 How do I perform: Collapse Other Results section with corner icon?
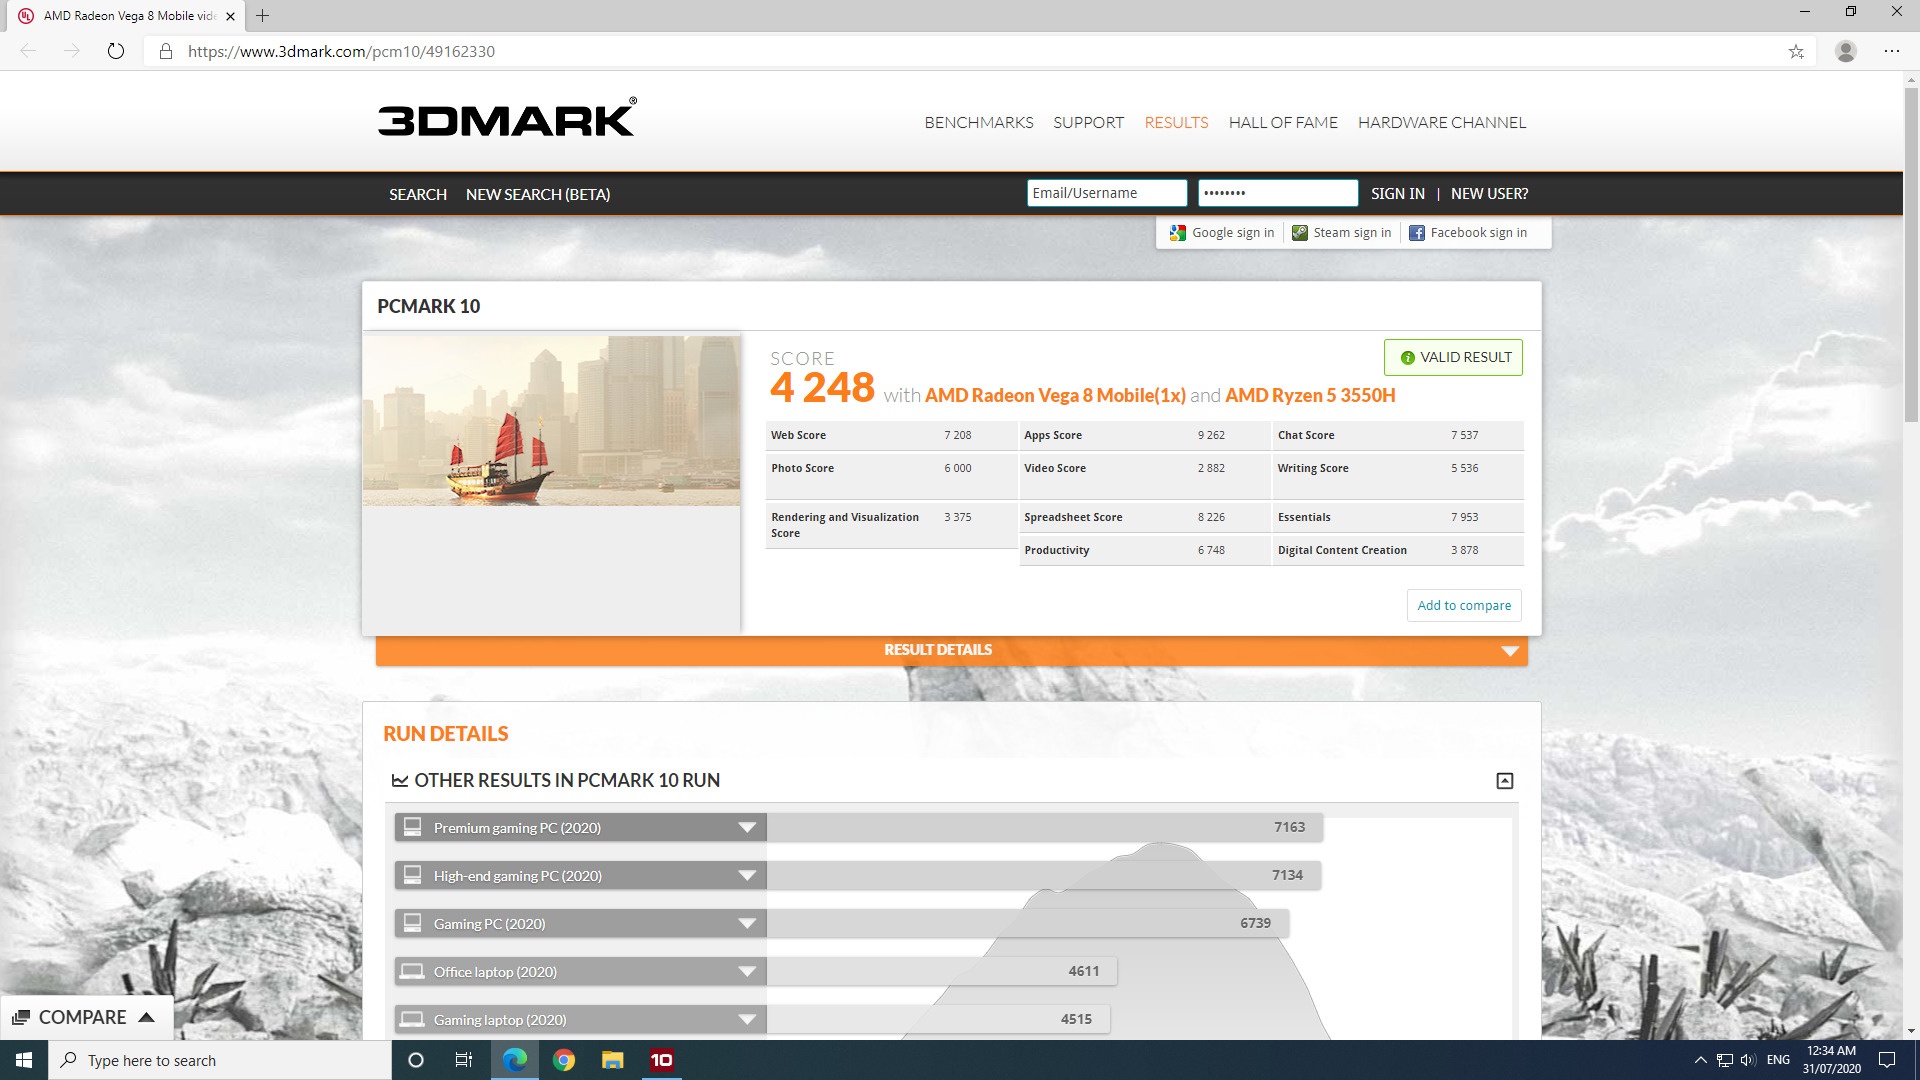point(1505,781)
